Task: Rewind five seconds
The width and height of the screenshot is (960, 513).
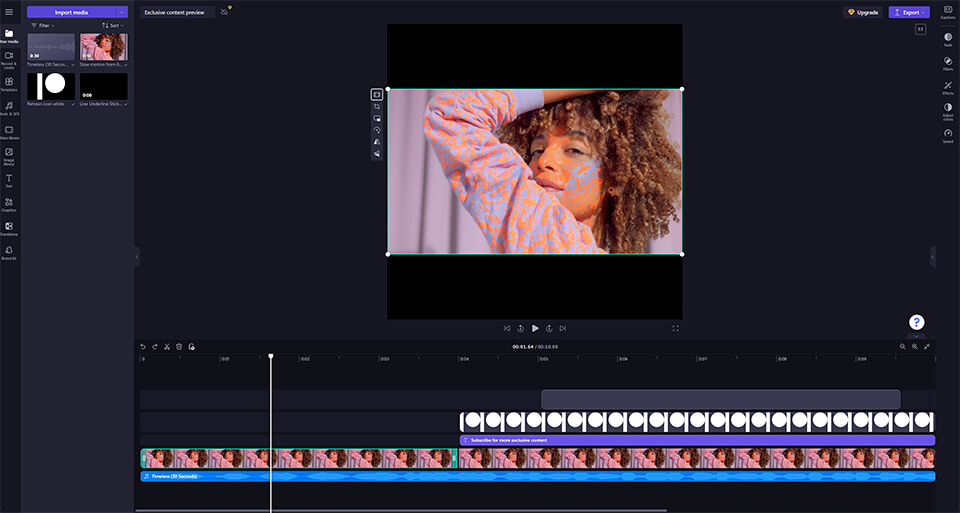Action: coord(520,328)
